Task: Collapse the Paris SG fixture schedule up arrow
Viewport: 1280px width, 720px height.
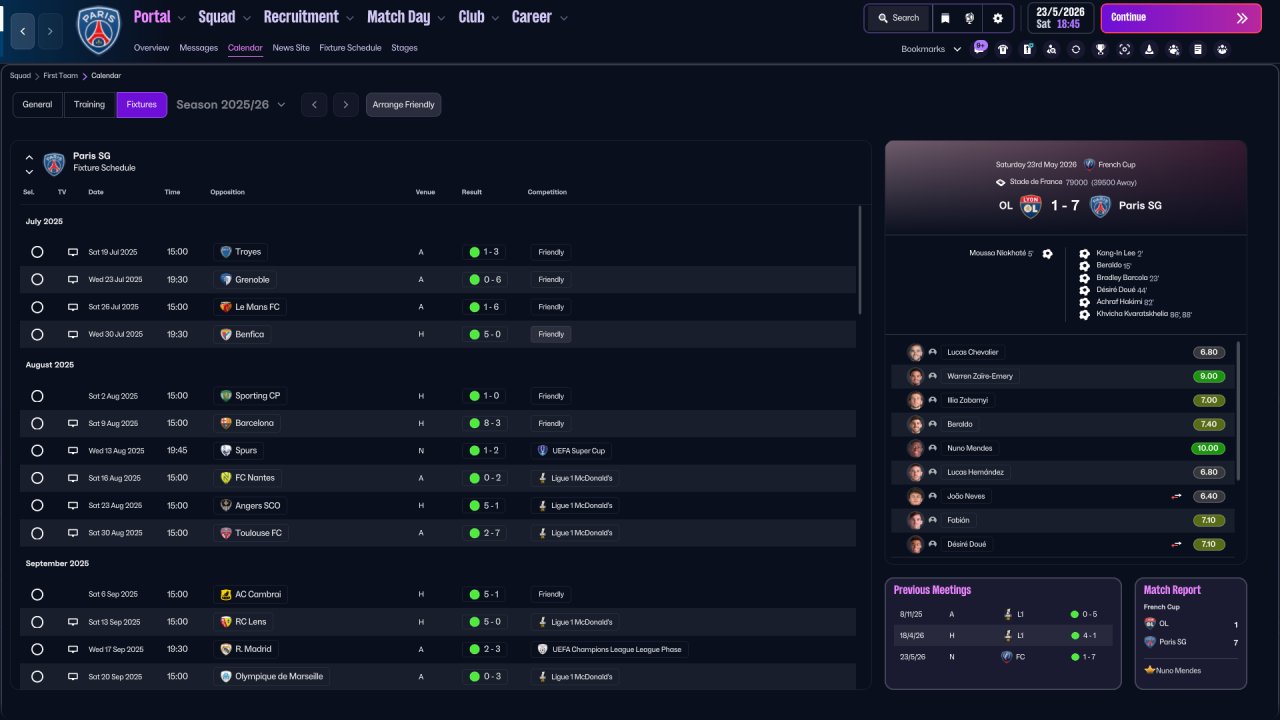Action: click(29, 157)
